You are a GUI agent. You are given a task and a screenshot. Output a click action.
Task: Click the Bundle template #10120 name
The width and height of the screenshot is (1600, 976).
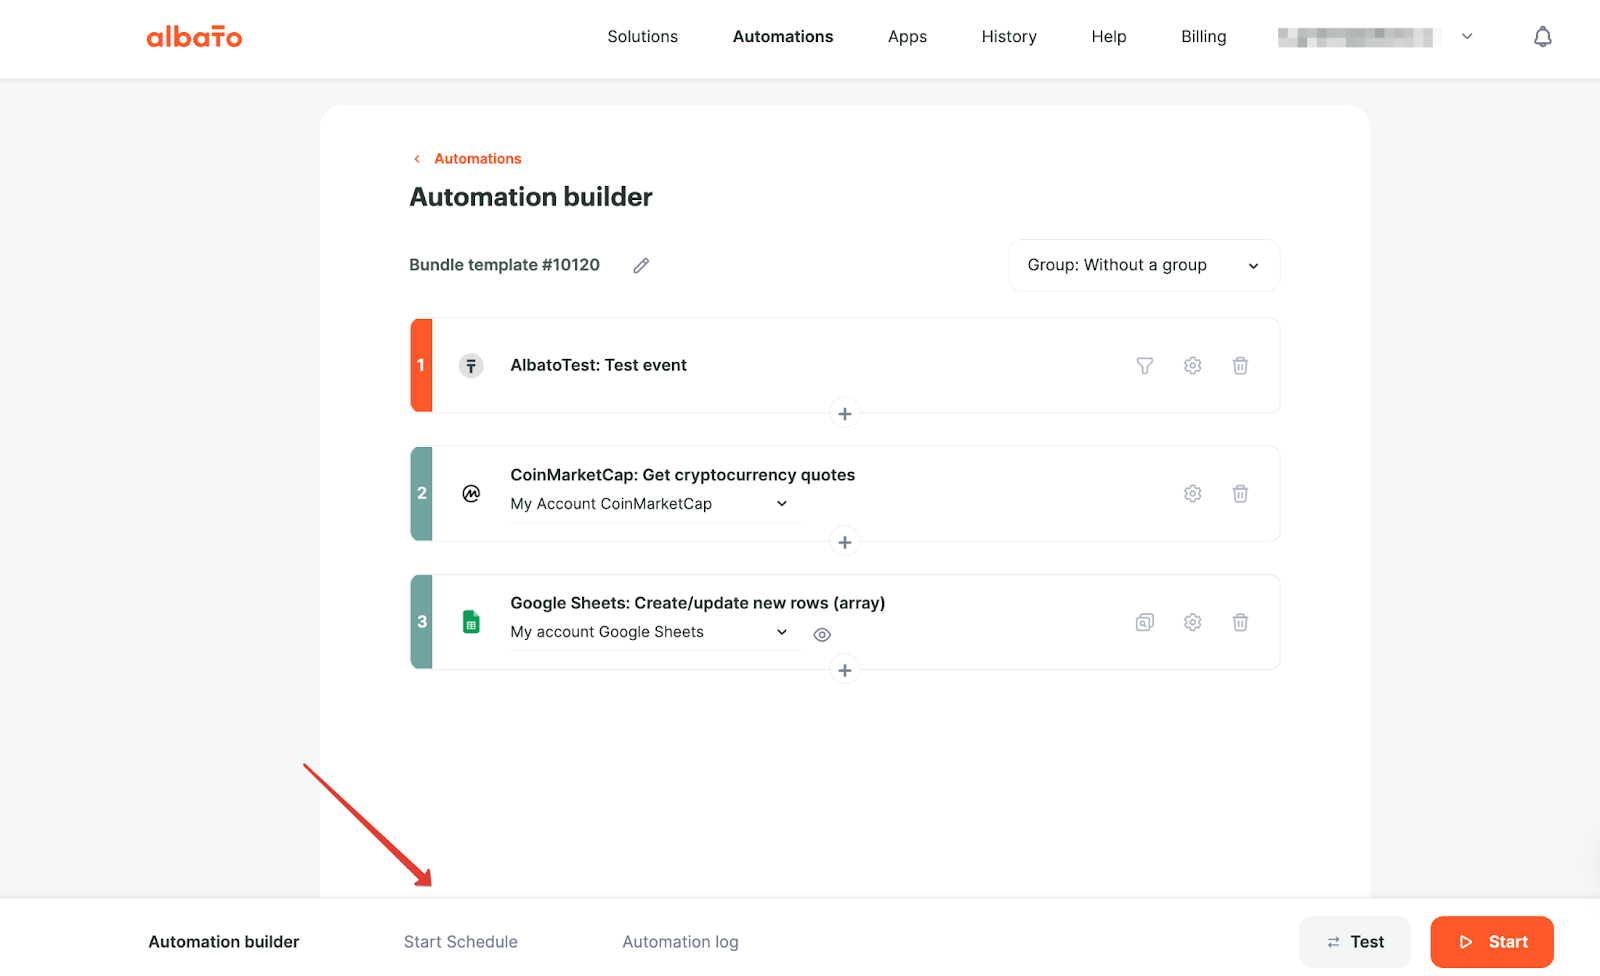[504, 265]
